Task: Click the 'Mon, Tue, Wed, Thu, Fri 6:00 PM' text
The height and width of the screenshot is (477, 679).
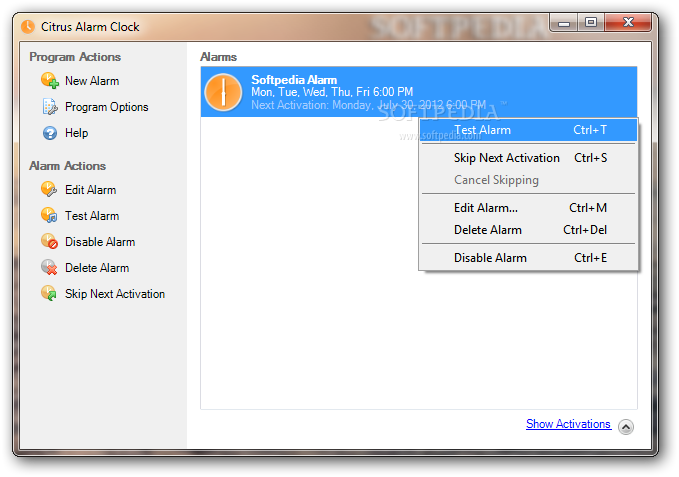Action: (332, 92)
